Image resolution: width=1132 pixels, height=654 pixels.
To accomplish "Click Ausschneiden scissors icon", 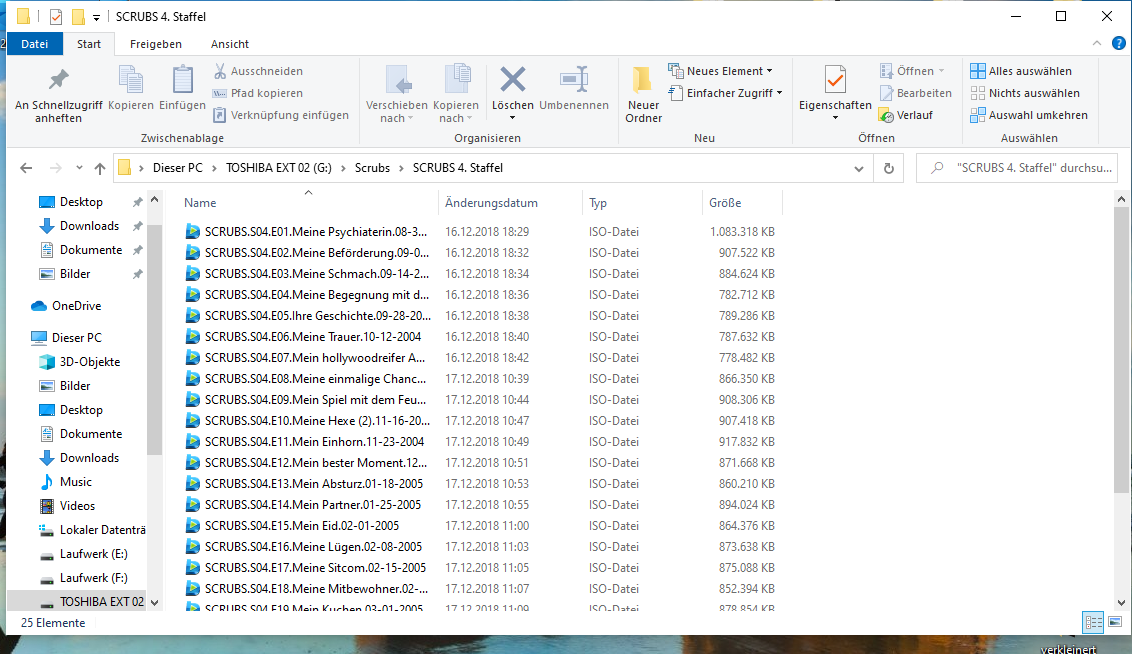I will (220, 71).
